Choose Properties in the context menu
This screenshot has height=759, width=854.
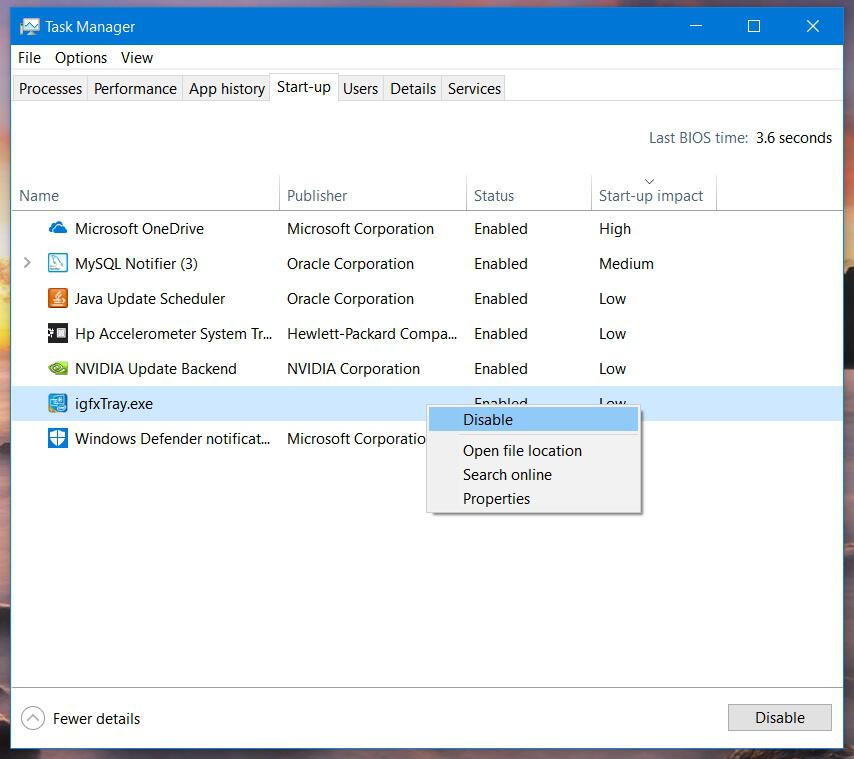pos(533,499)
